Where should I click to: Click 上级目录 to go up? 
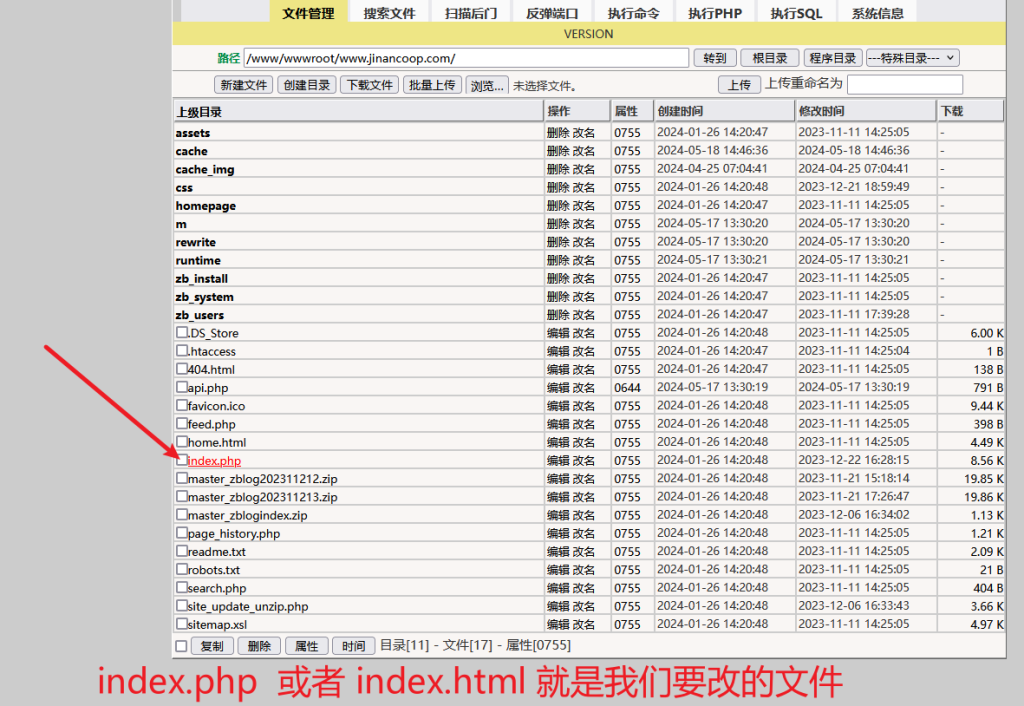click(199, 112)
